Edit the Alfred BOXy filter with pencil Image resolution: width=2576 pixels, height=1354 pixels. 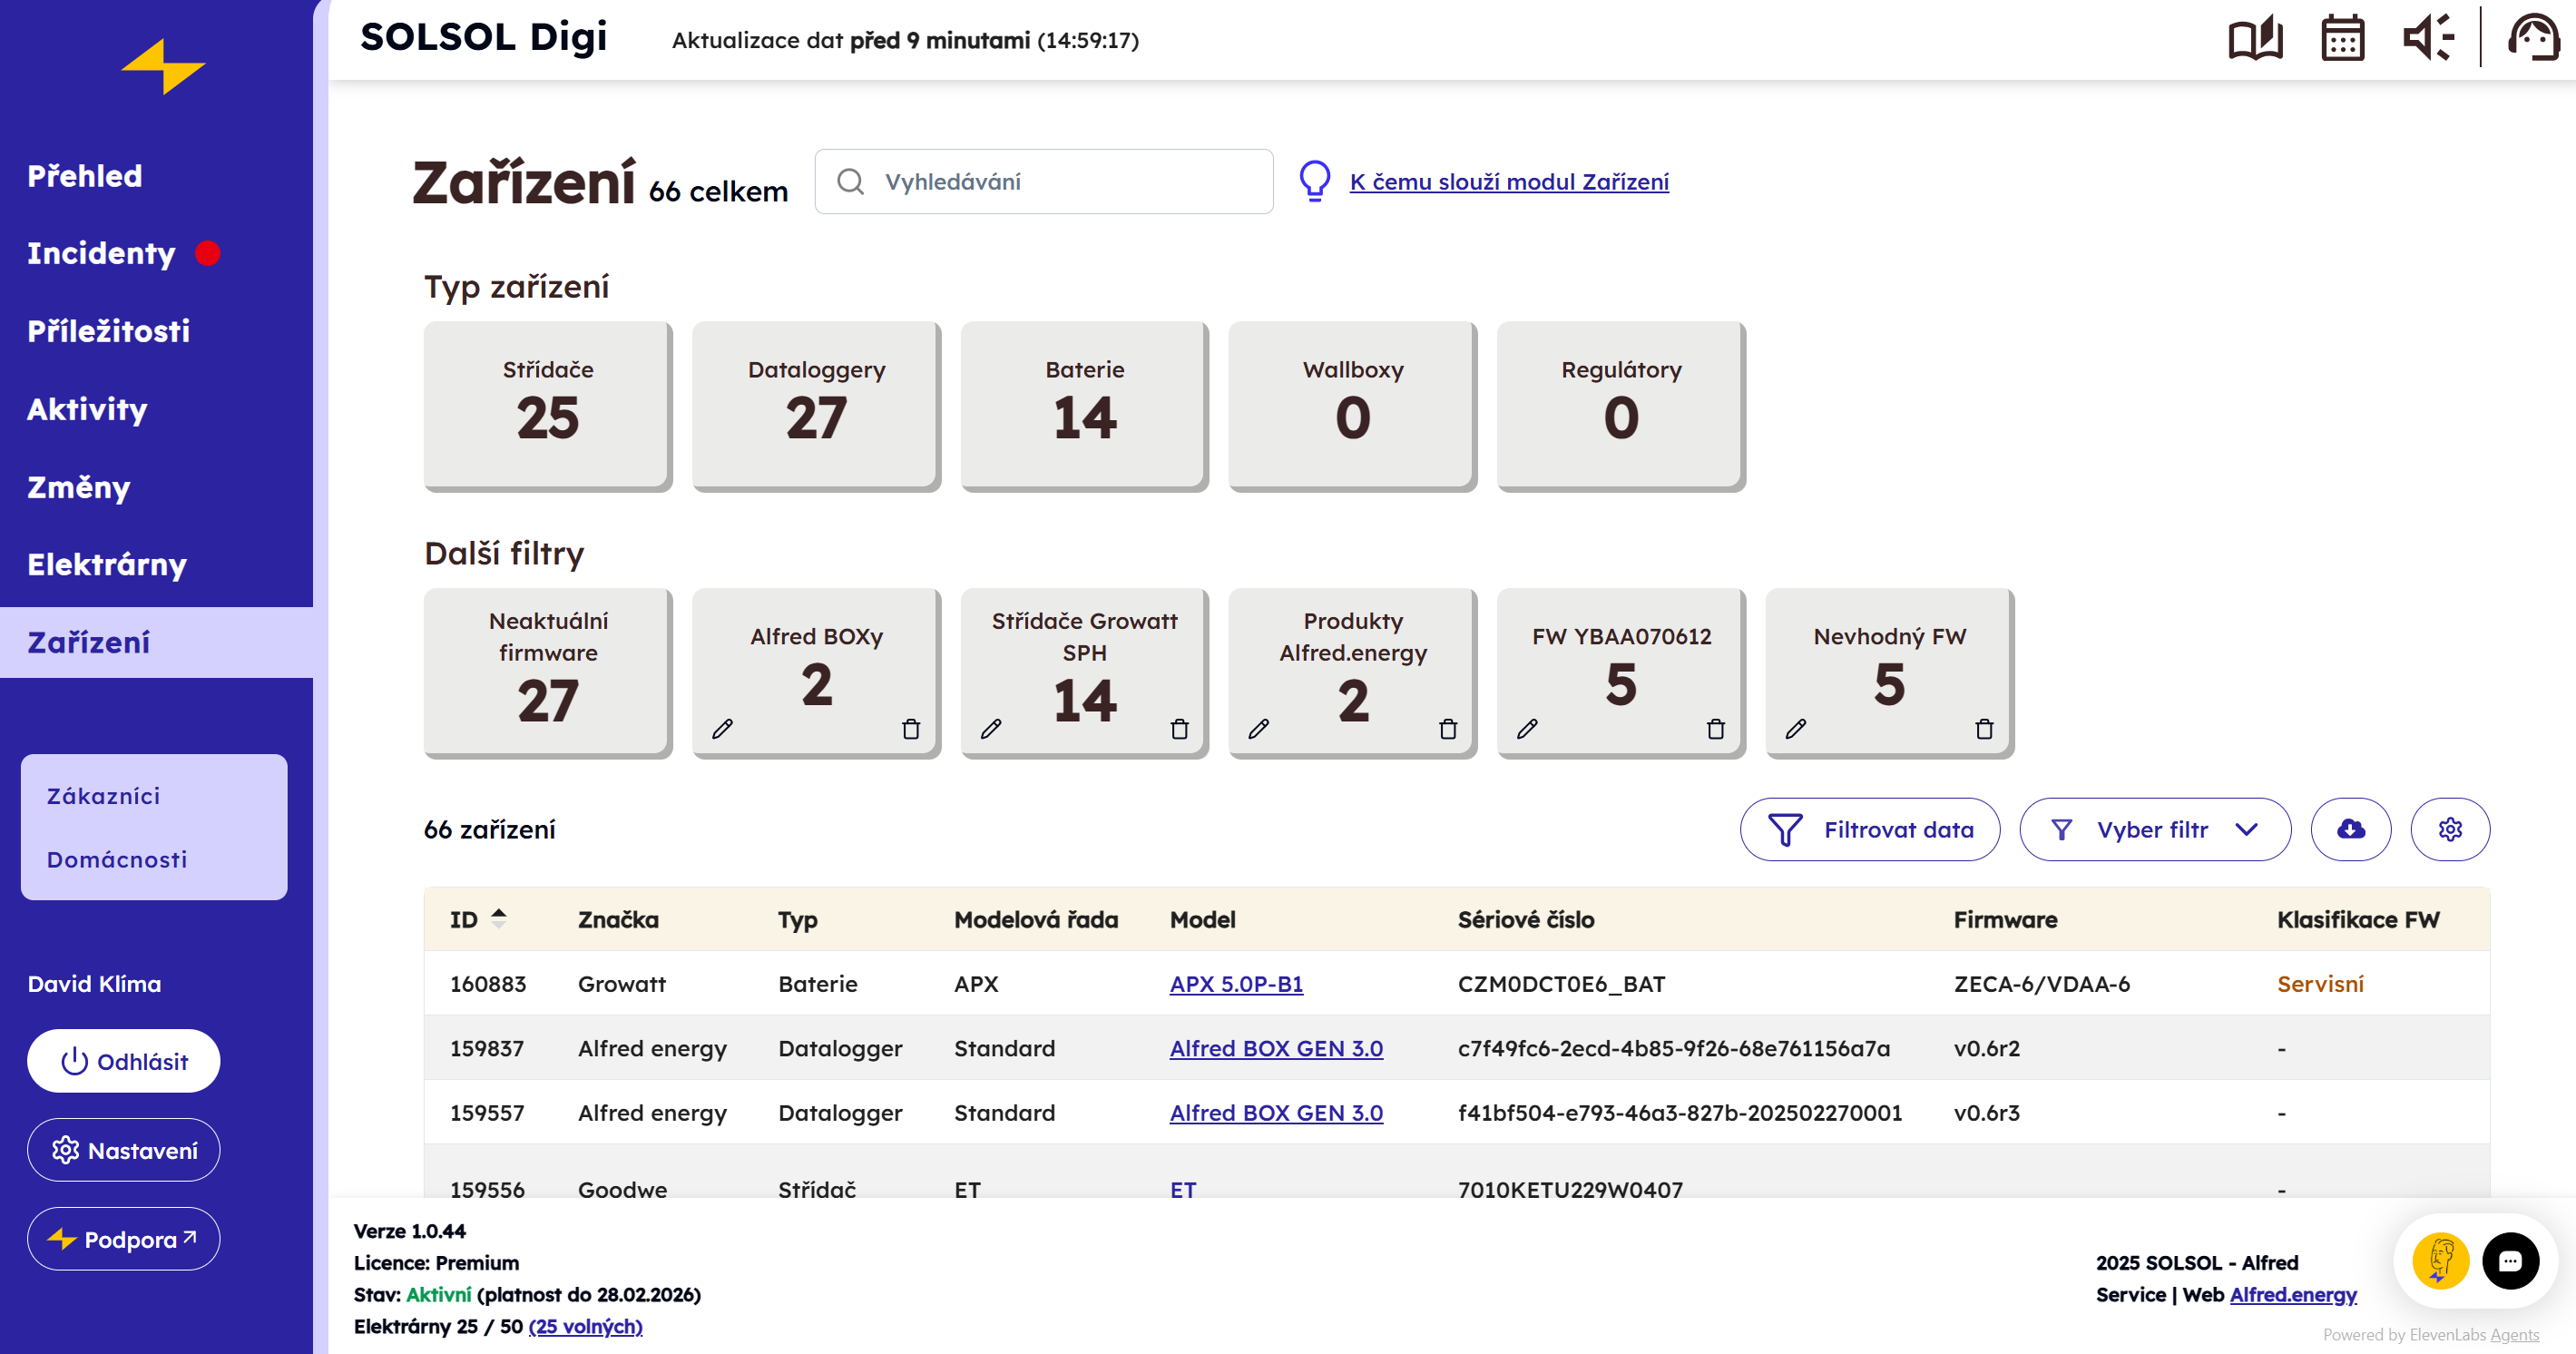[722, 729]
